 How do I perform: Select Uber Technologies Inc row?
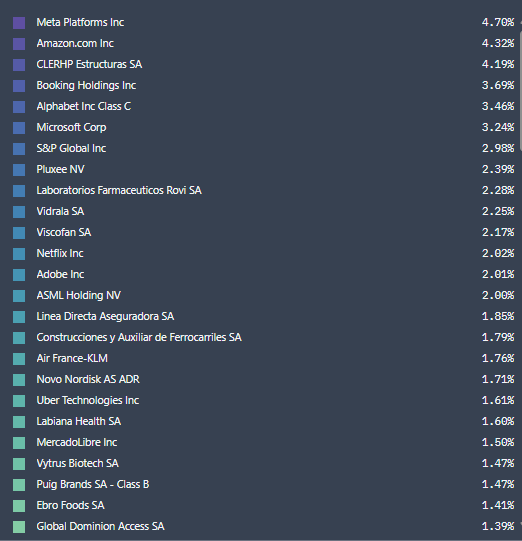point(88,401)
